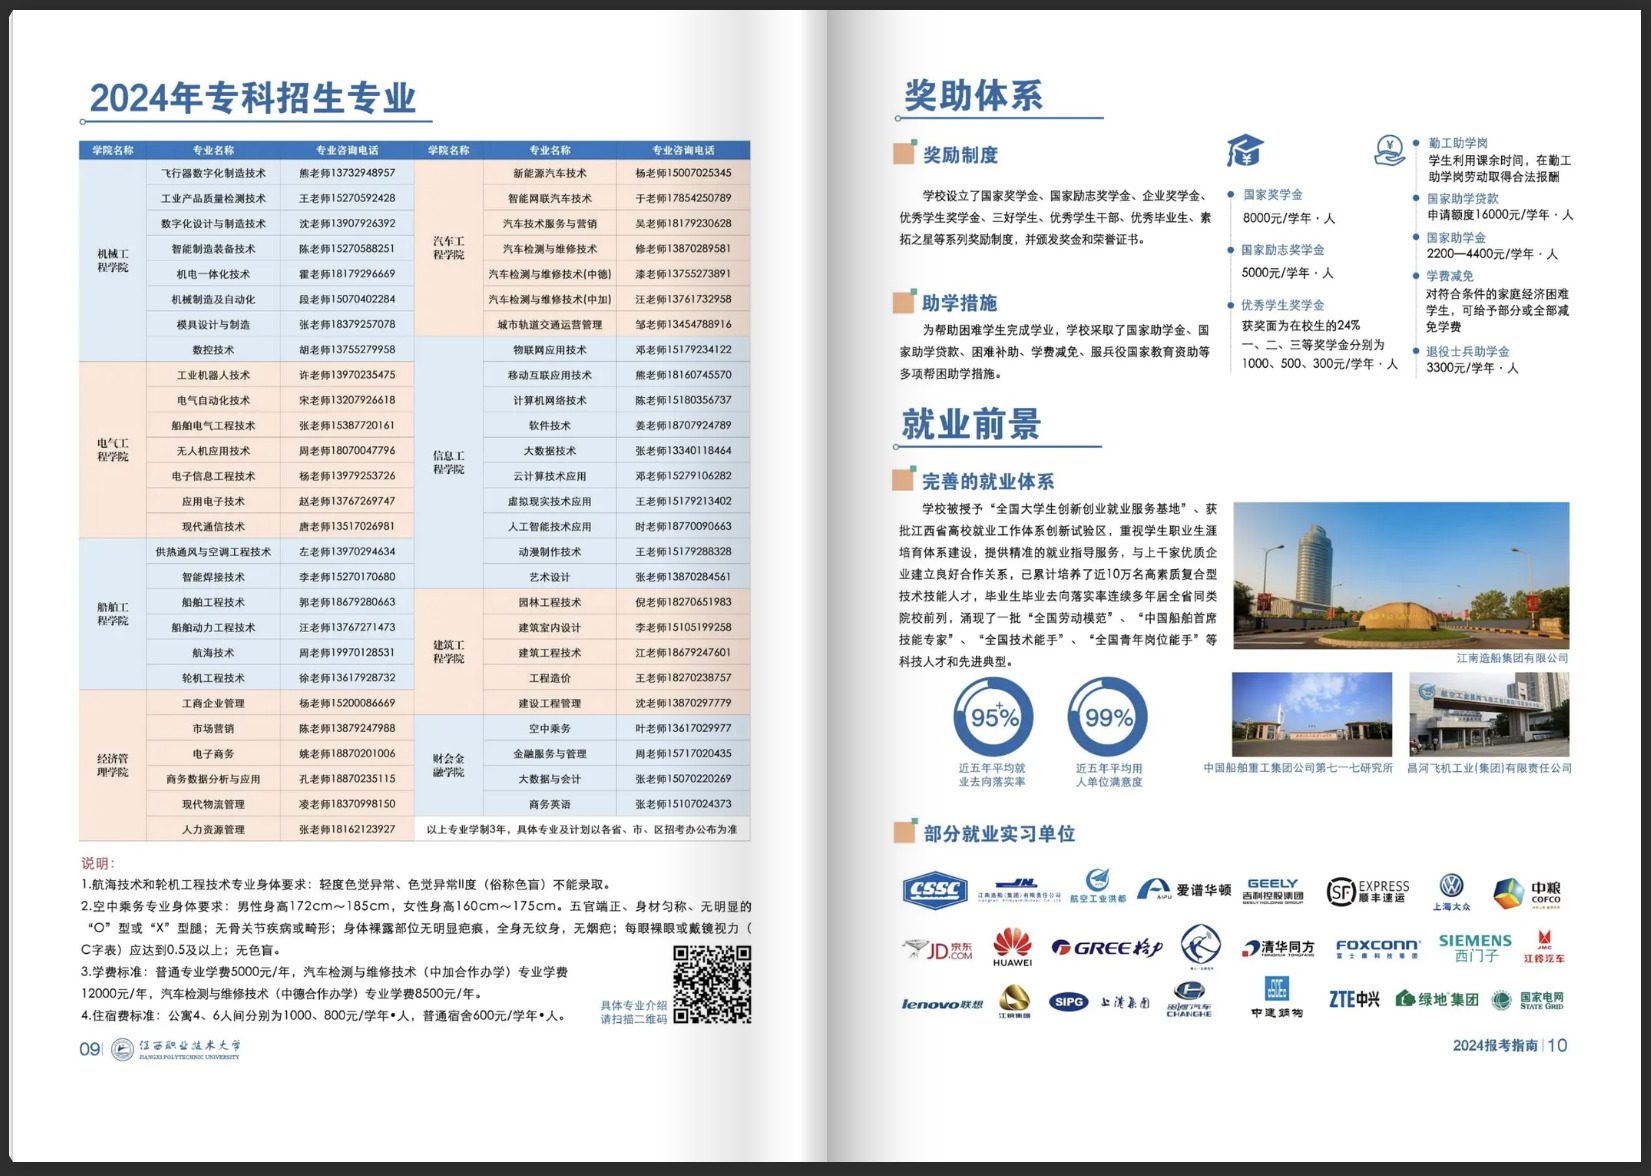Click the SIEMENS 西门子 logo
1651x1176 pixels.
coord(1475,947)
